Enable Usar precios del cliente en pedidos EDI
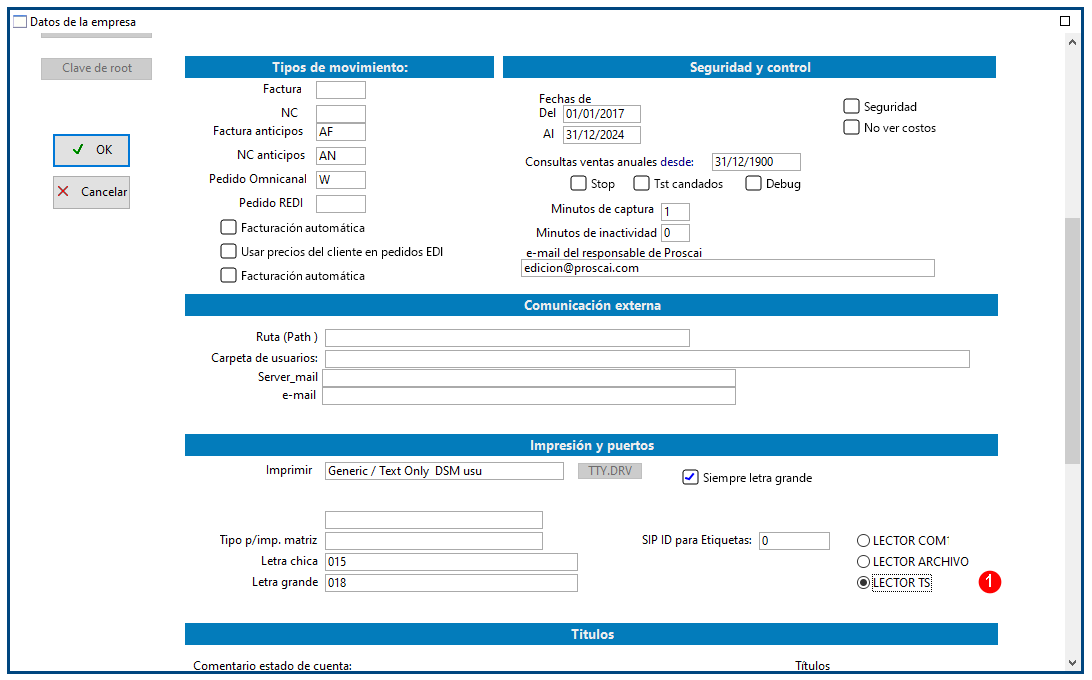This screenshot has width=1092, height=680. pos(228,251)
